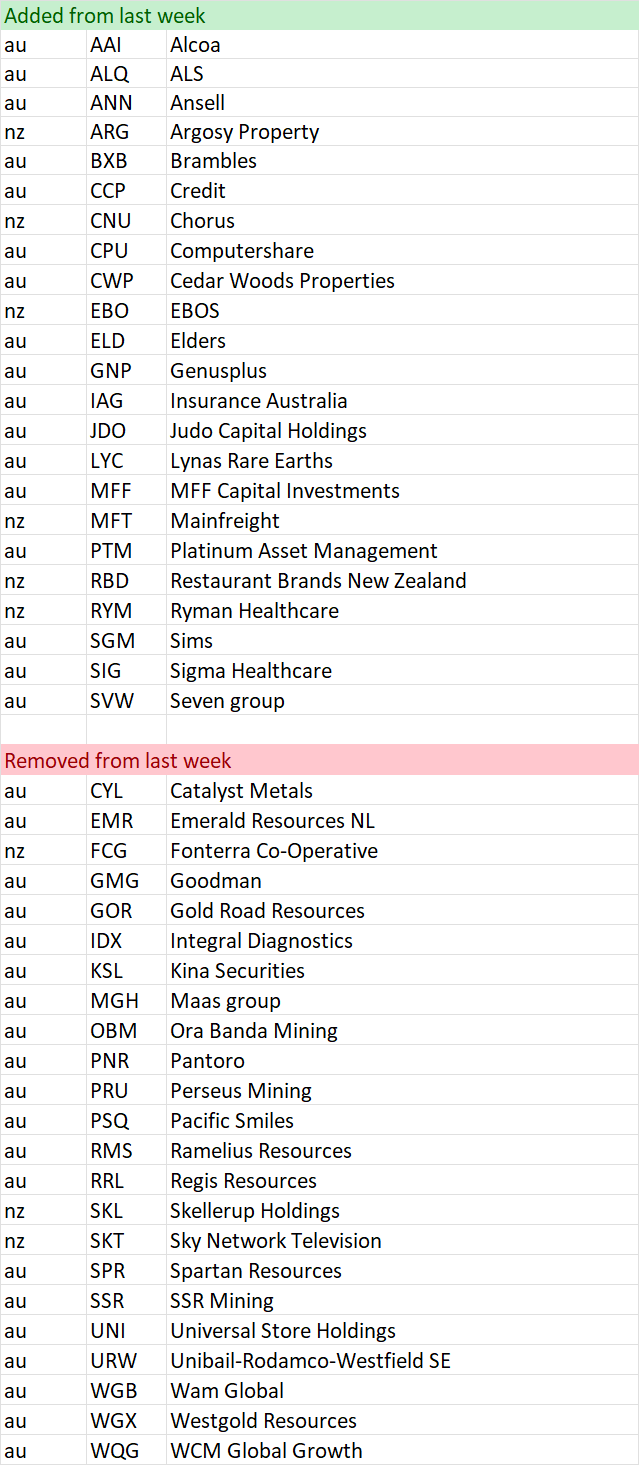Screen dimensions: 639x1465
Task: Click the Seven group cell
Action: pos(402,700)
